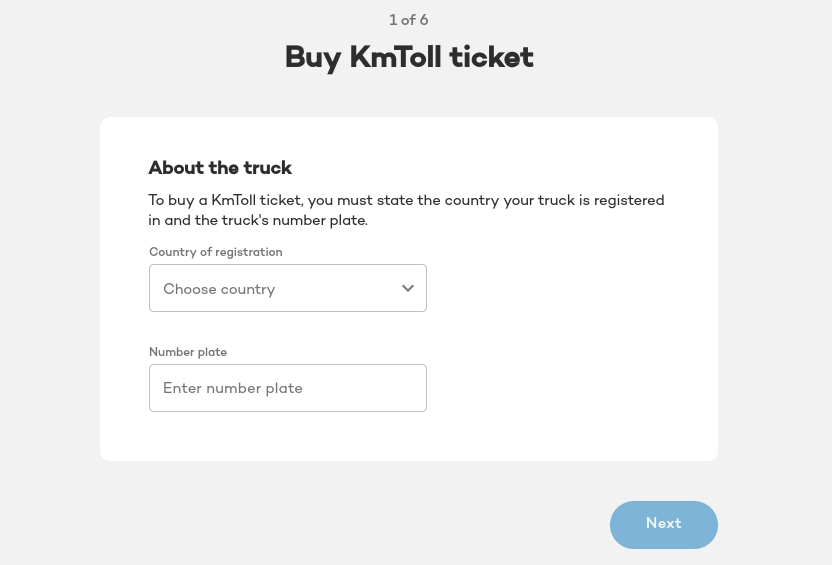The width and height of the screenshot is (832, 565).
Task: Click the 'Country of registration' label
Action: pos(216,252)
